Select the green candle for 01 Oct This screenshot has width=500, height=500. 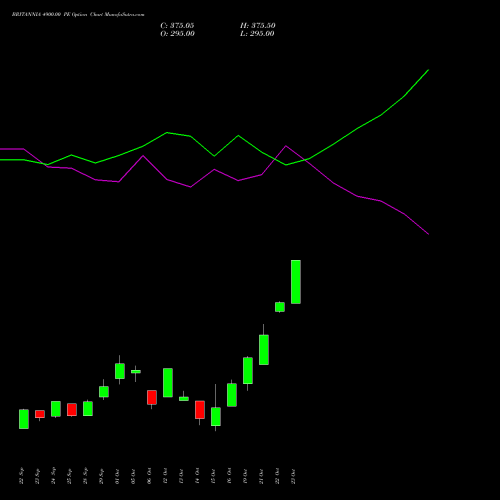point(120,371)
